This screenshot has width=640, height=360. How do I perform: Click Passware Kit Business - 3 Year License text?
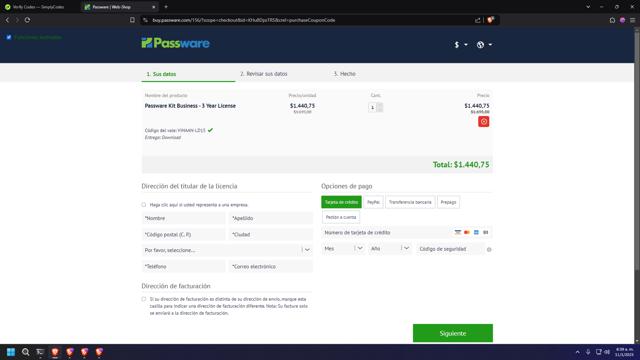pyautogui.click(x=190, y=106)
